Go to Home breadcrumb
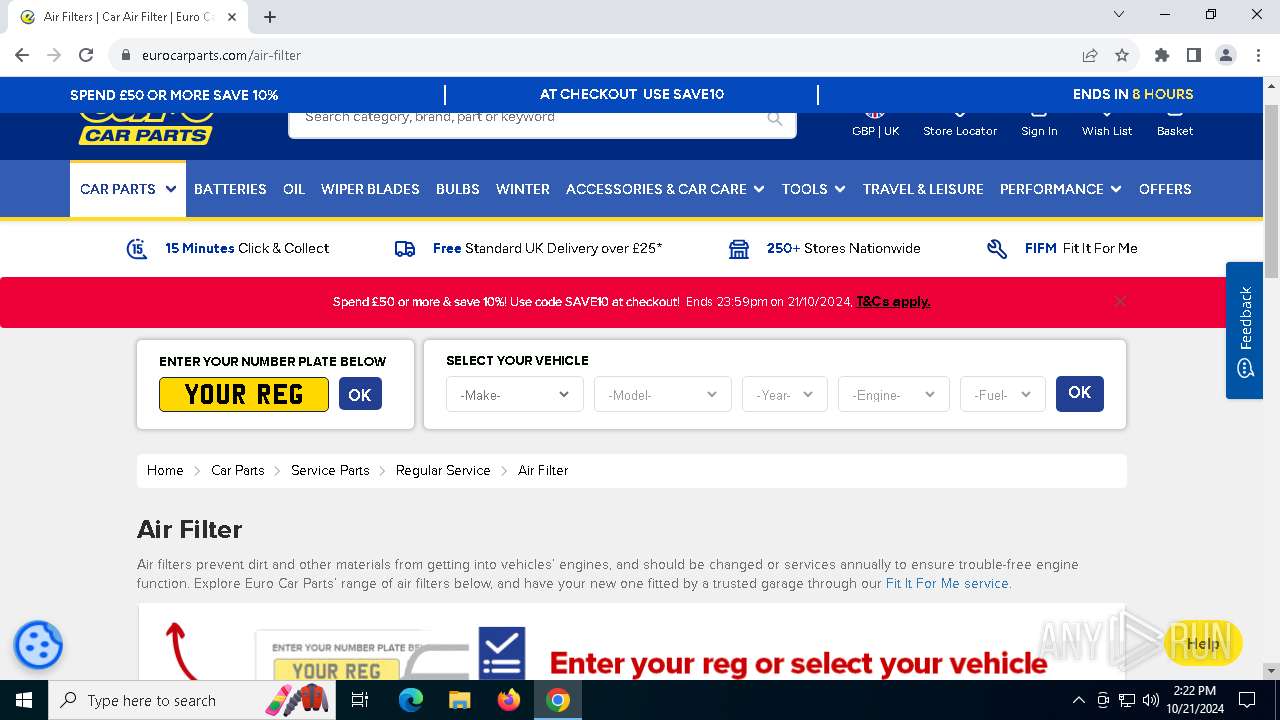 pos(165,470)
